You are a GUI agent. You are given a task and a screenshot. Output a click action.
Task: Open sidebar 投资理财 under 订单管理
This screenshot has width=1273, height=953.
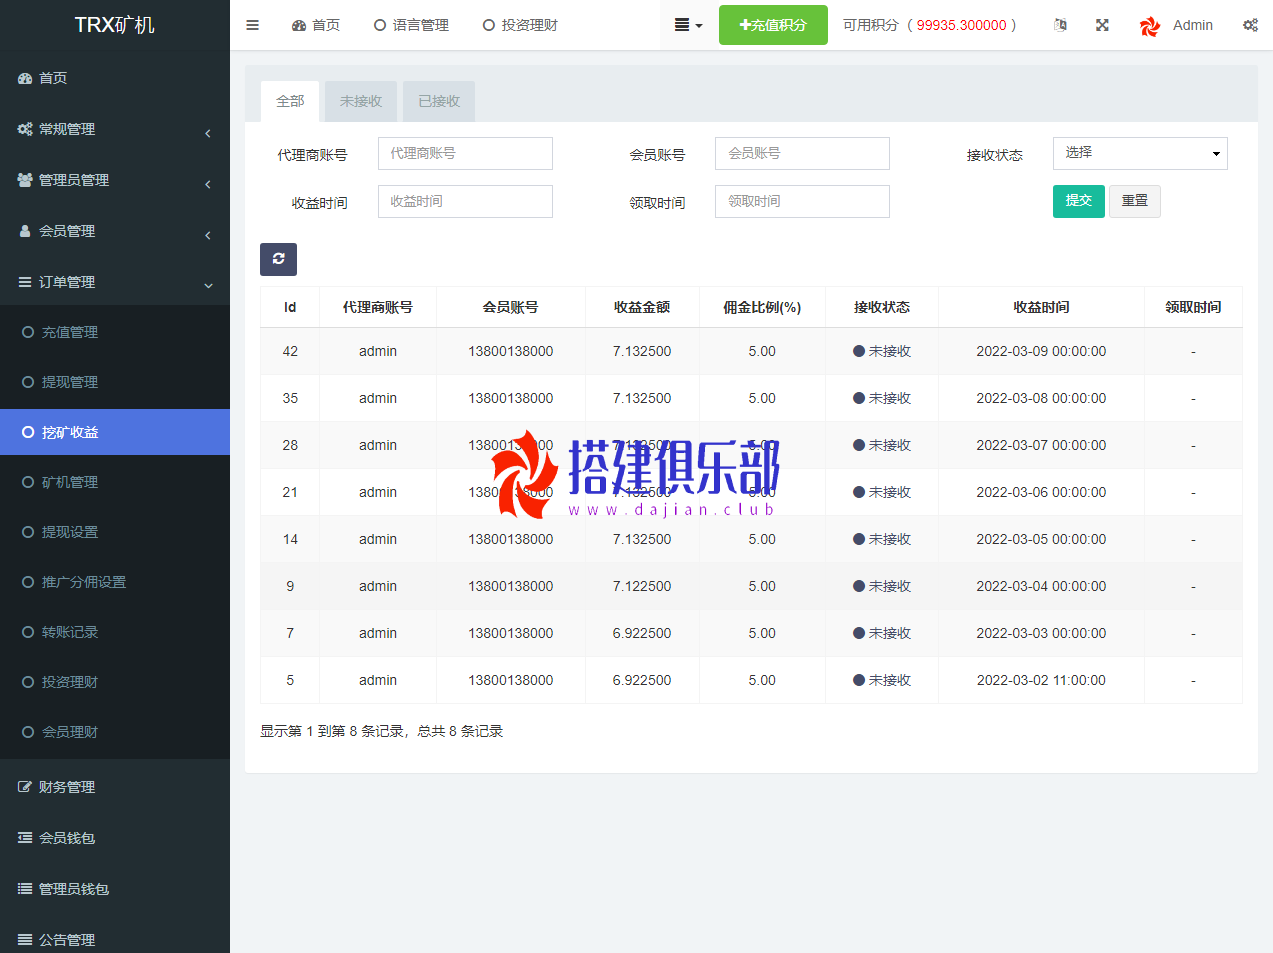coord(115,682)
